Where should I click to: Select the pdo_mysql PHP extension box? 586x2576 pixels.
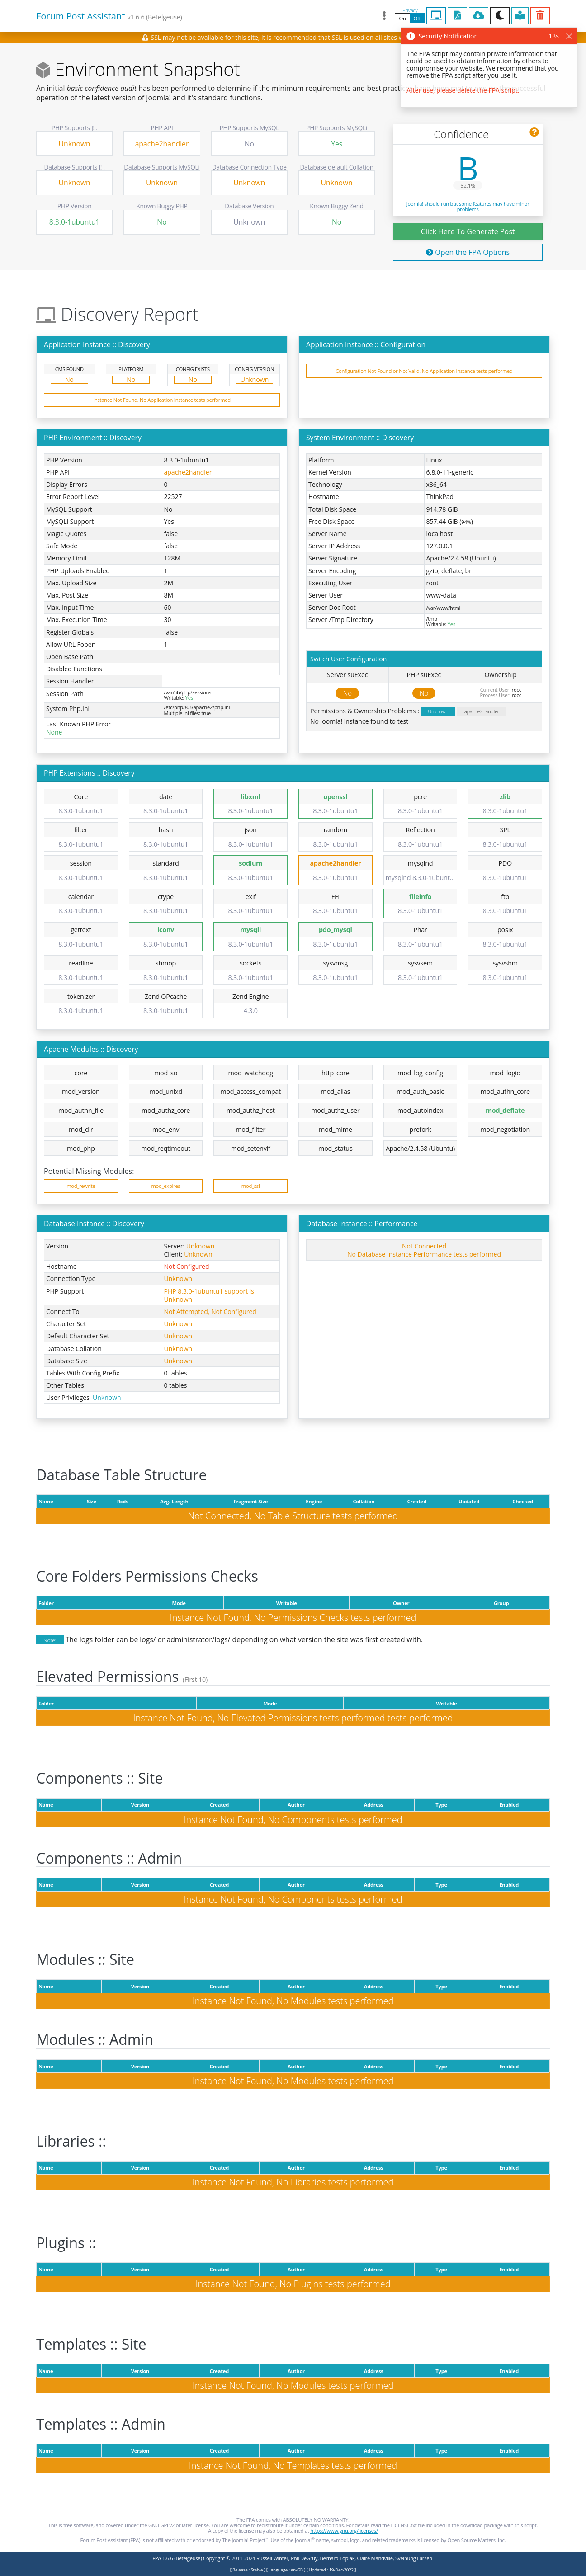335,937
